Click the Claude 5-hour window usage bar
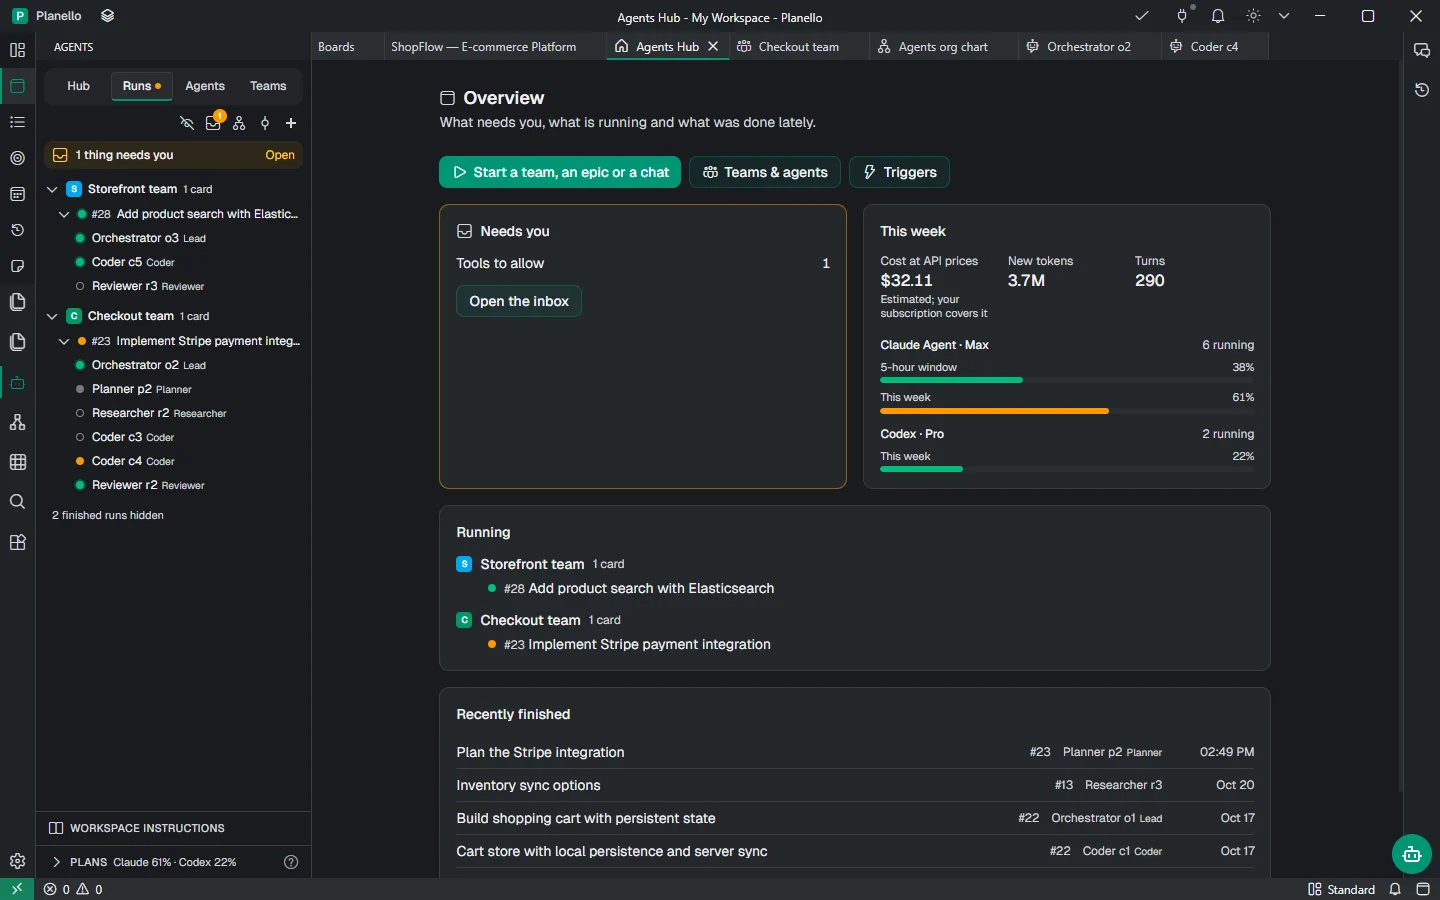Viewport: 1440px width, 900px height. coord(1067,380)
